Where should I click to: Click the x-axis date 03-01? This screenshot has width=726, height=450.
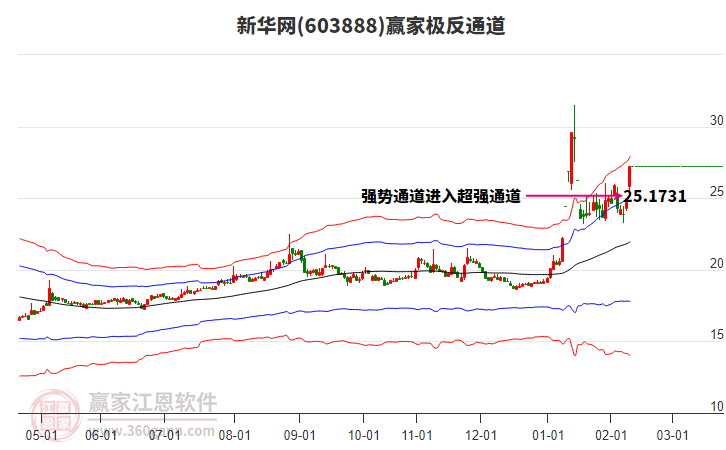[672, 436]
